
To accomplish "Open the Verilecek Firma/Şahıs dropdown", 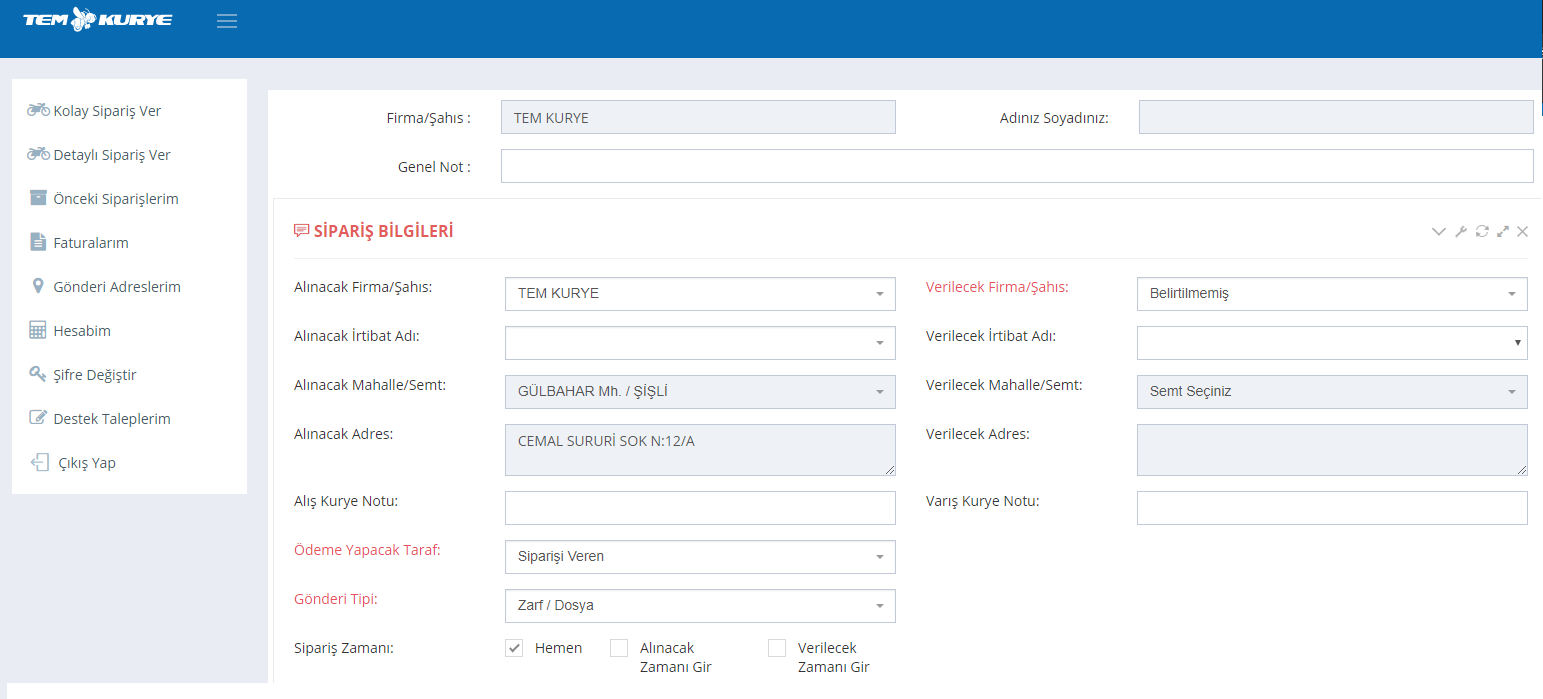I will 1332,294.
